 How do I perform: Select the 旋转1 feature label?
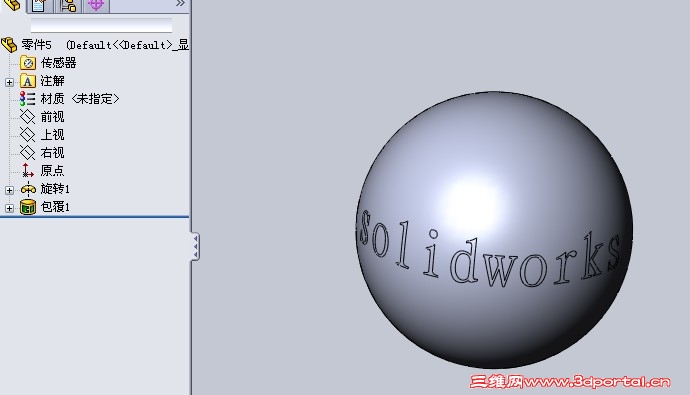(x=55, y=189)
